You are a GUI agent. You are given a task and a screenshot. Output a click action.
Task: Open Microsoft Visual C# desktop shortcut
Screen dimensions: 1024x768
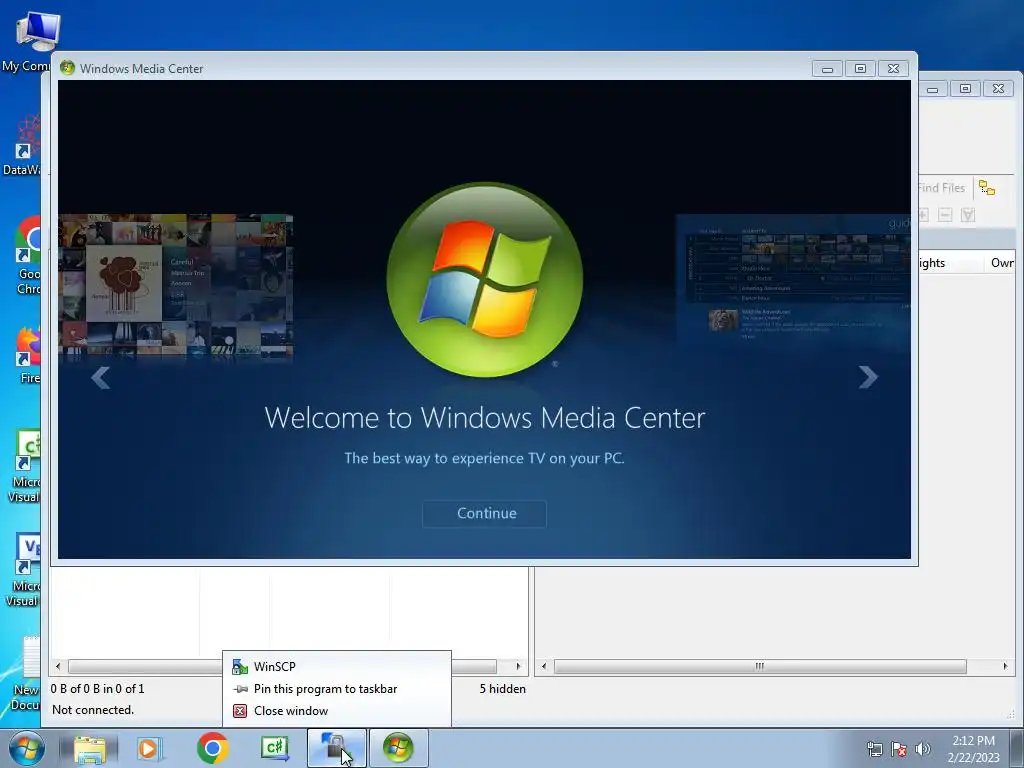click(x=25, y=466)
